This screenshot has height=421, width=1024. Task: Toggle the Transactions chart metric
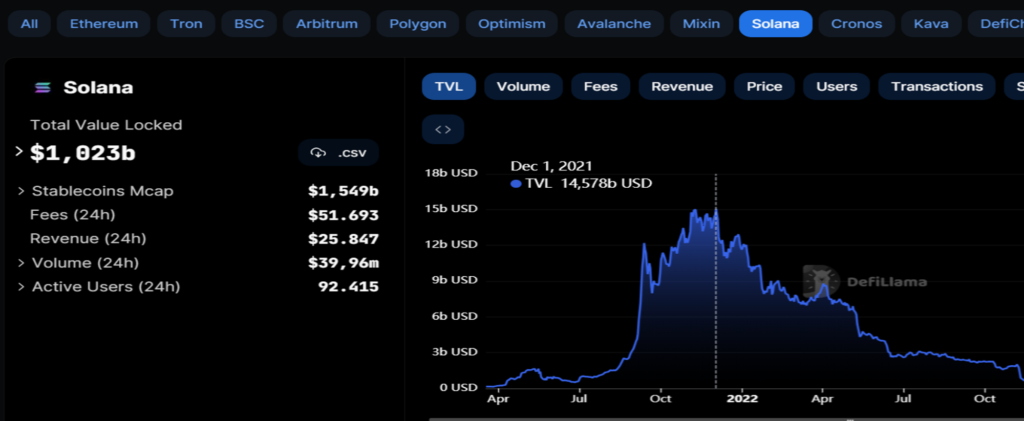point(936,87)
